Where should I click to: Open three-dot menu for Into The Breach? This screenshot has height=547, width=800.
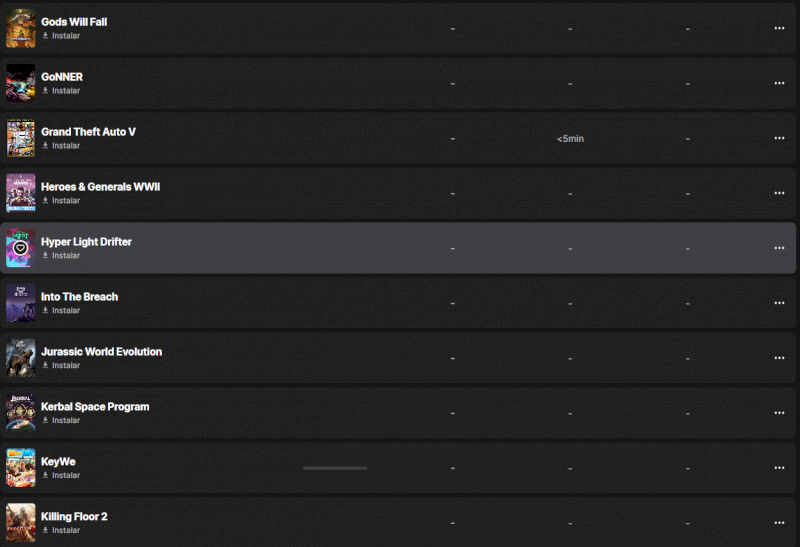click(779, 303)
